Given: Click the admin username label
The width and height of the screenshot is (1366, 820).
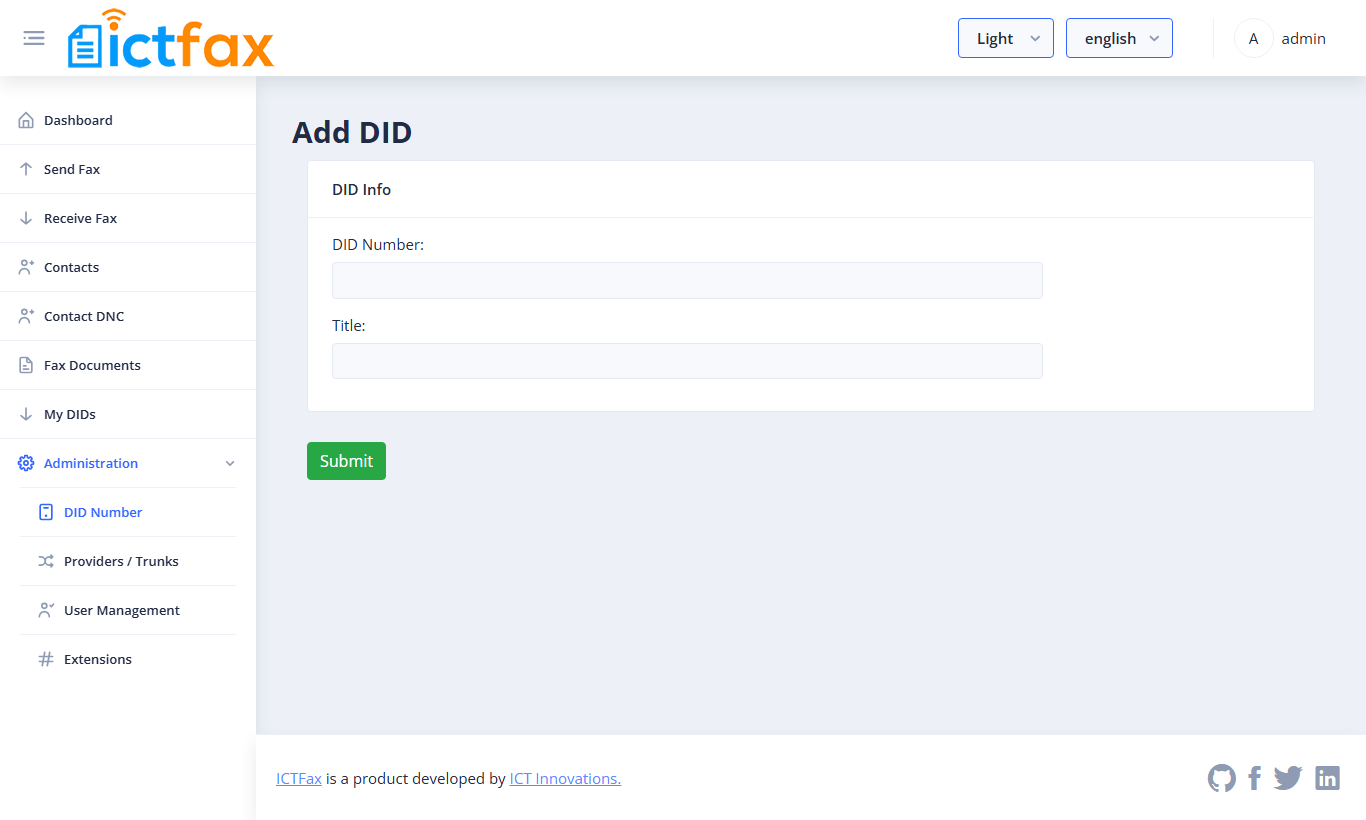Looking at the screenshot, I should pyautogui.click(x=1304, y=38).
